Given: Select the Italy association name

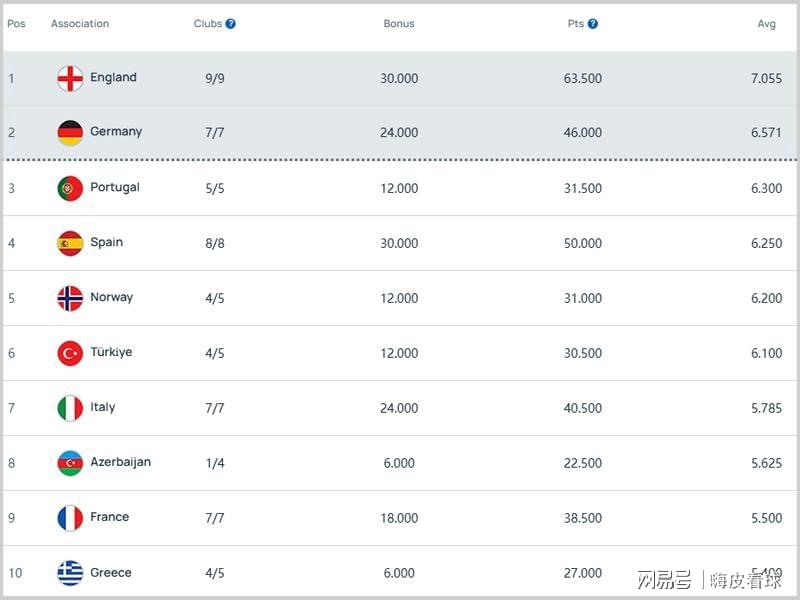Looking at the screenshot, I should (x=103, y=407).
